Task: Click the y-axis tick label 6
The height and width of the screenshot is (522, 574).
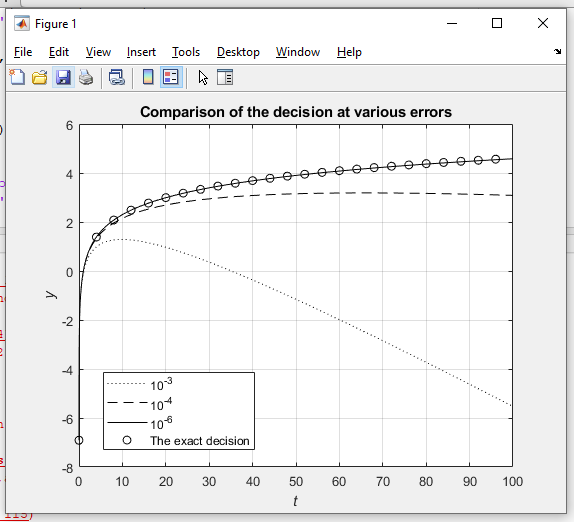Action: click(70, 126)
